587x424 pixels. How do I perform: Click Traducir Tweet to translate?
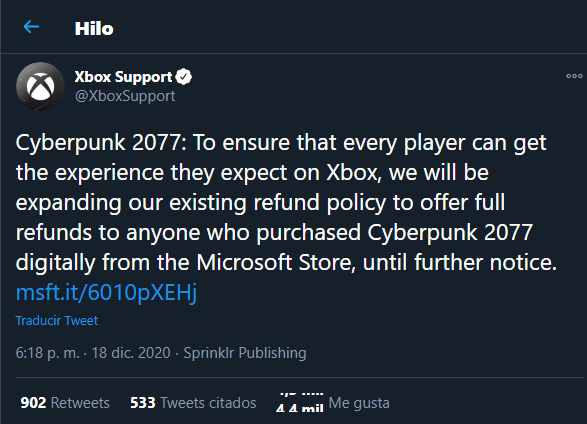(x=57, y=321)
